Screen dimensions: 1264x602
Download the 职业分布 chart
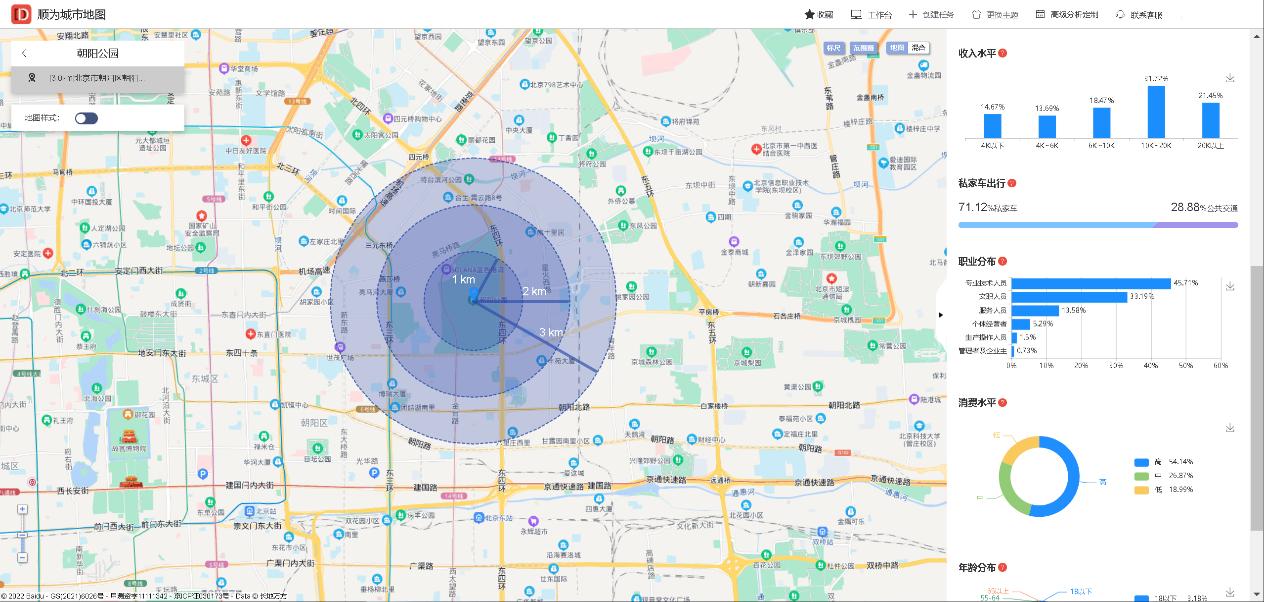(x=1230, y=286)
